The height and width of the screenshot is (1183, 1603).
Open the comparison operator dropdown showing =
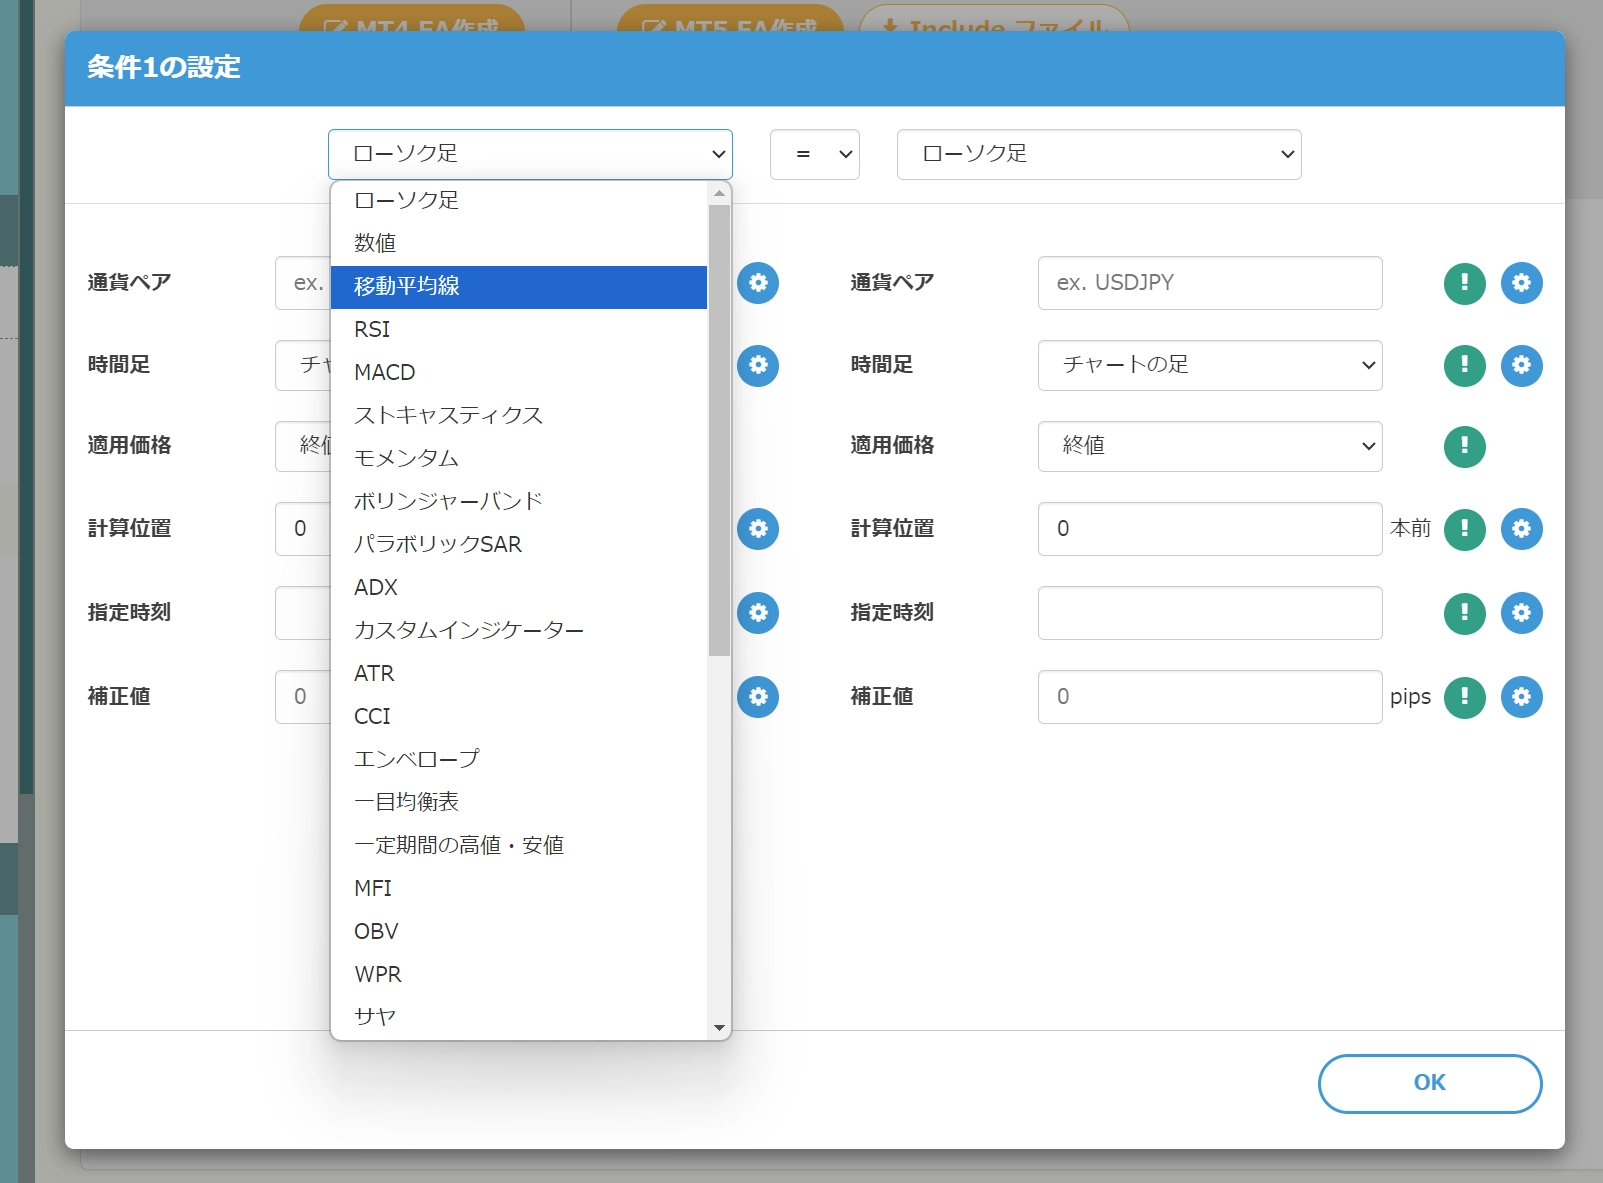pyautogui.click(x=814, y=154)
